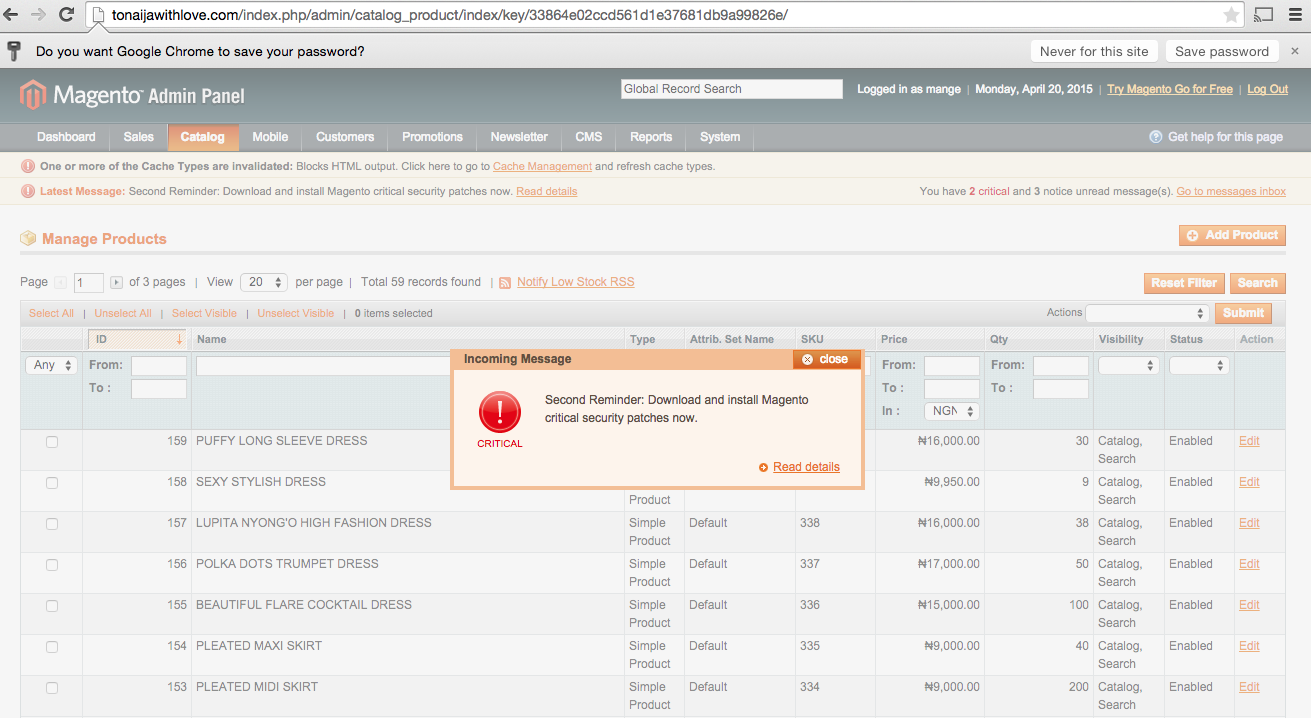Click the Add Product button
The image size is (1311, 718).
pyautogui.click(x=1232, y=236)
